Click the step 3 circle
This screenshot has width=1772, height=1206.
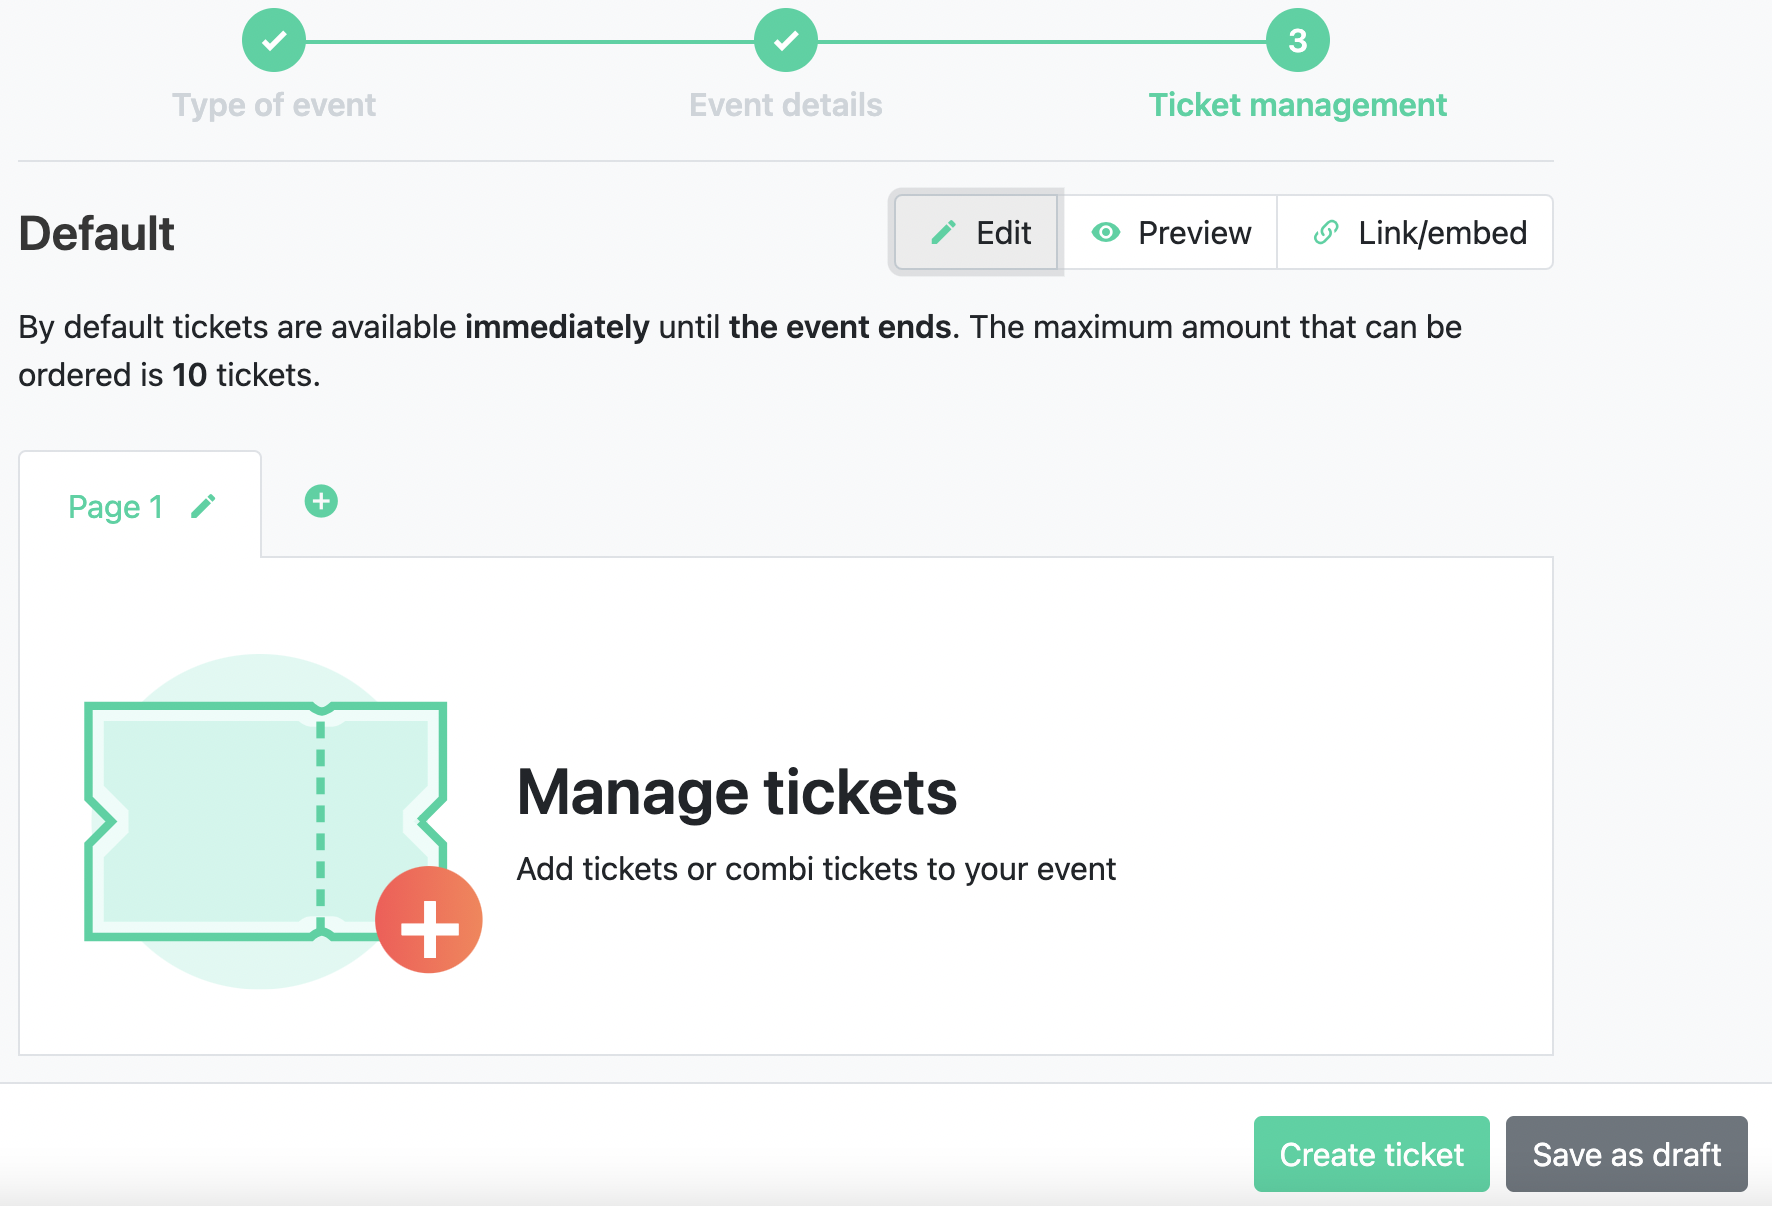(1298, 40)
